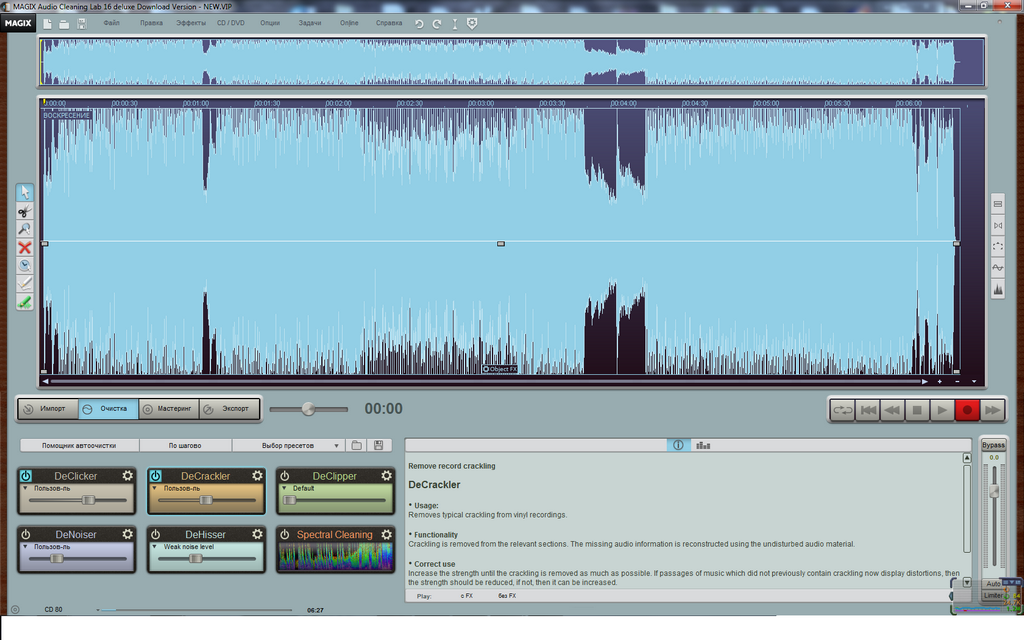Viewport: 1024px width, 640px height.
Task: Click the DeHisser strength slider handle
Action: coord(195,558)
